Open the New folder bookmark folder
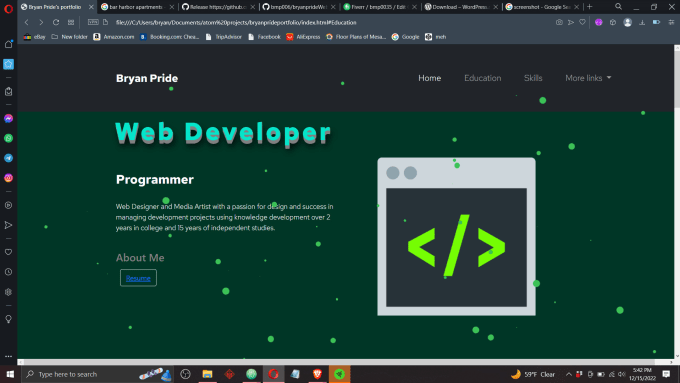 [x=69, y=37]
